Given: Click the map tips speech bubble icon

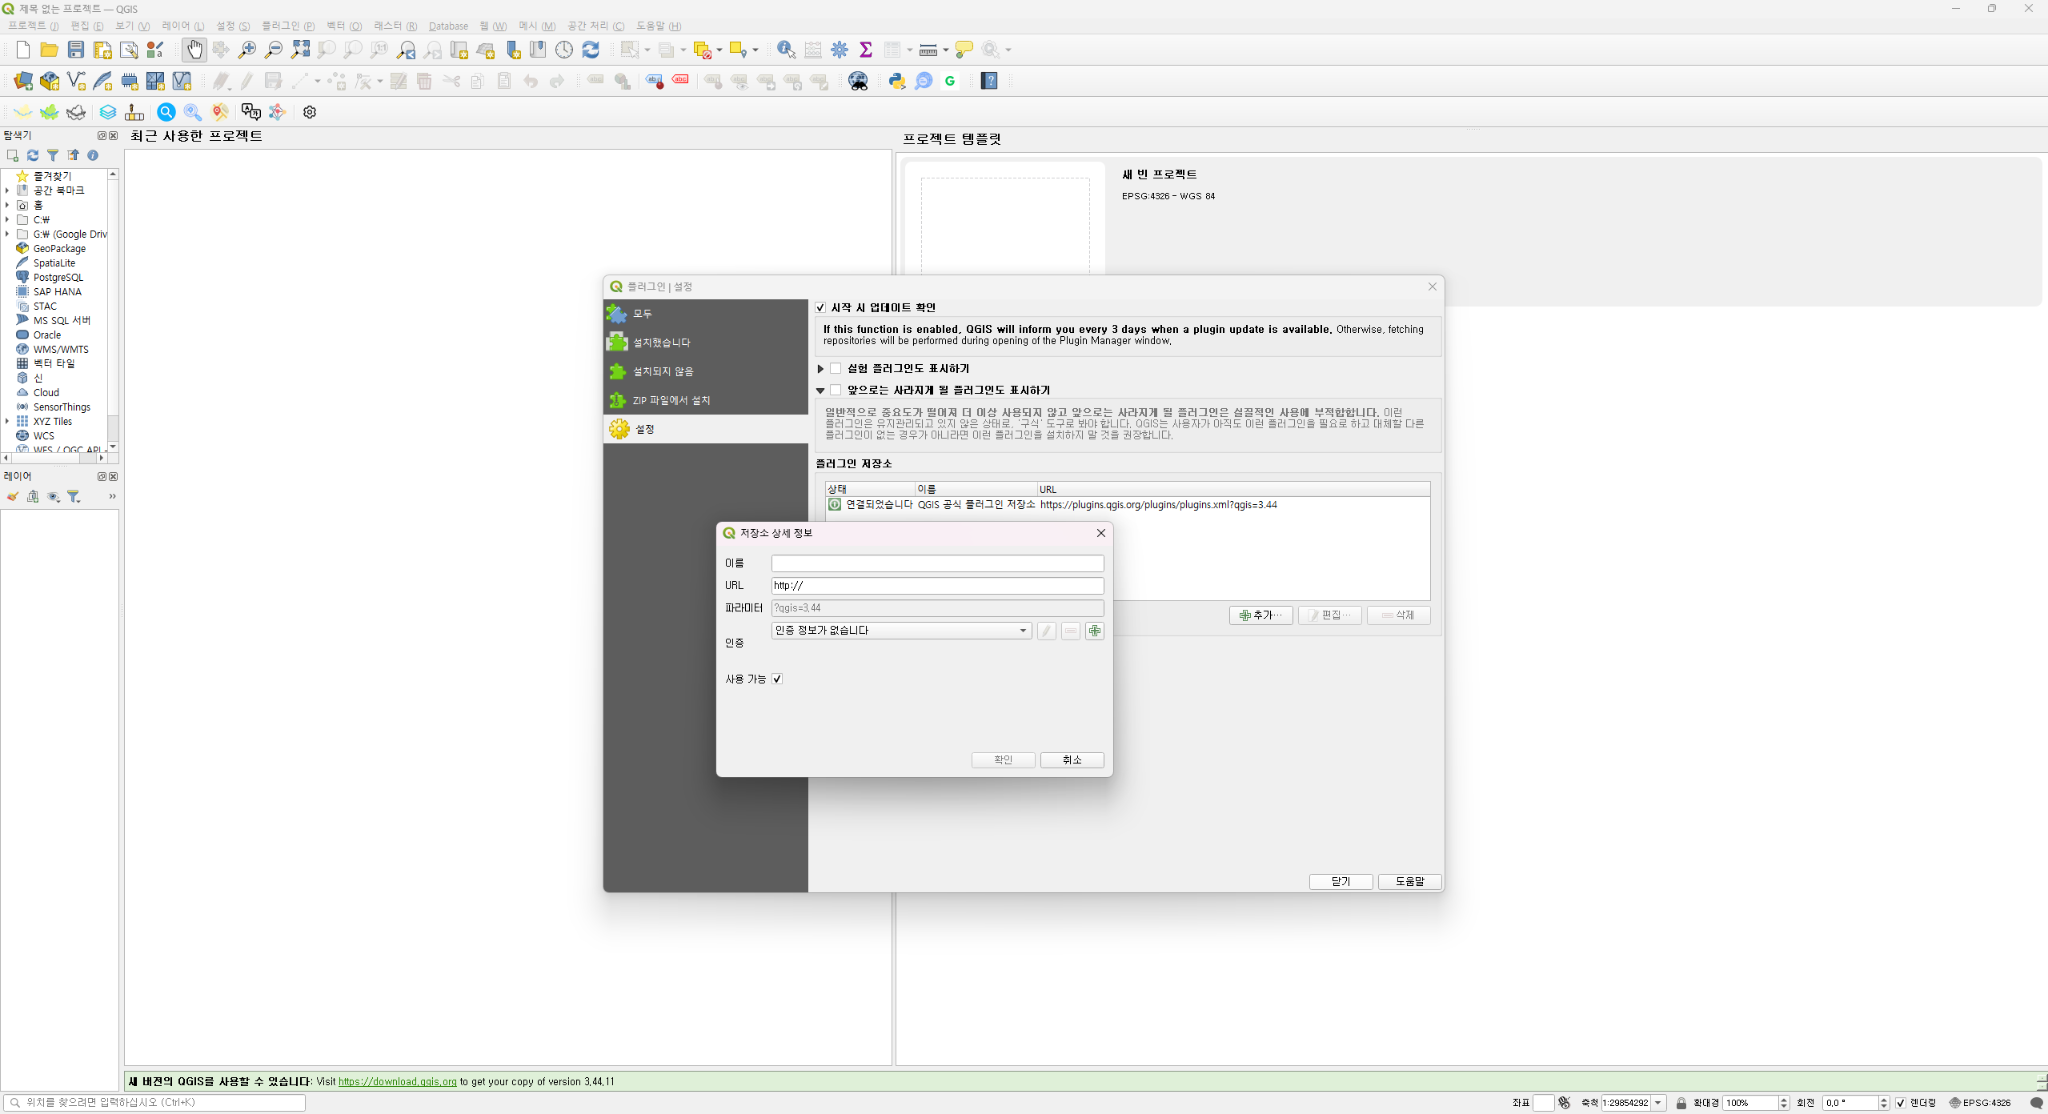Looking at the screenshot, I should pos(964,50).
